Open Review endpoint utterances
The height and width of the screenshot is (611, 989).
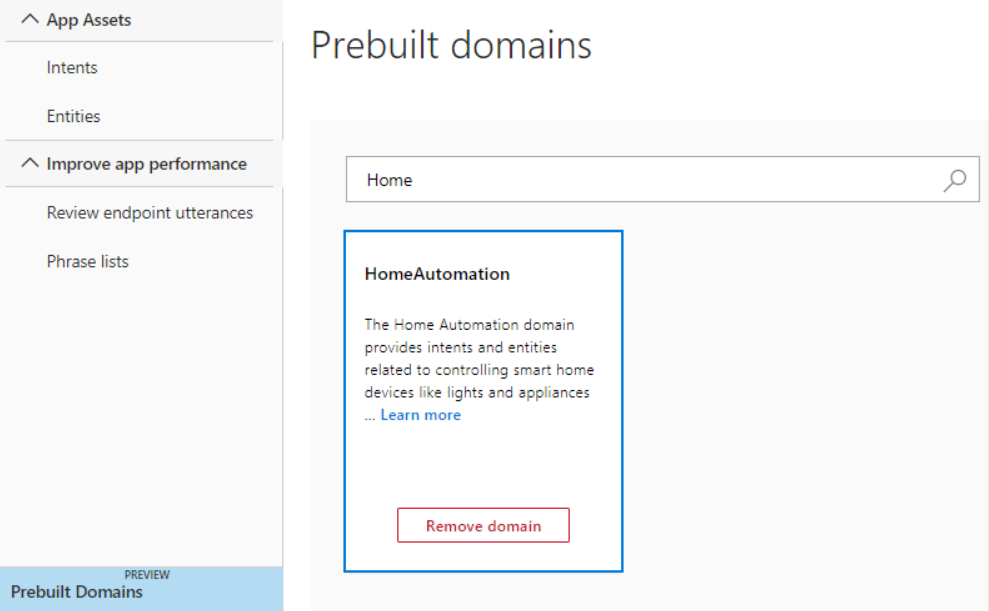(149, 213)
